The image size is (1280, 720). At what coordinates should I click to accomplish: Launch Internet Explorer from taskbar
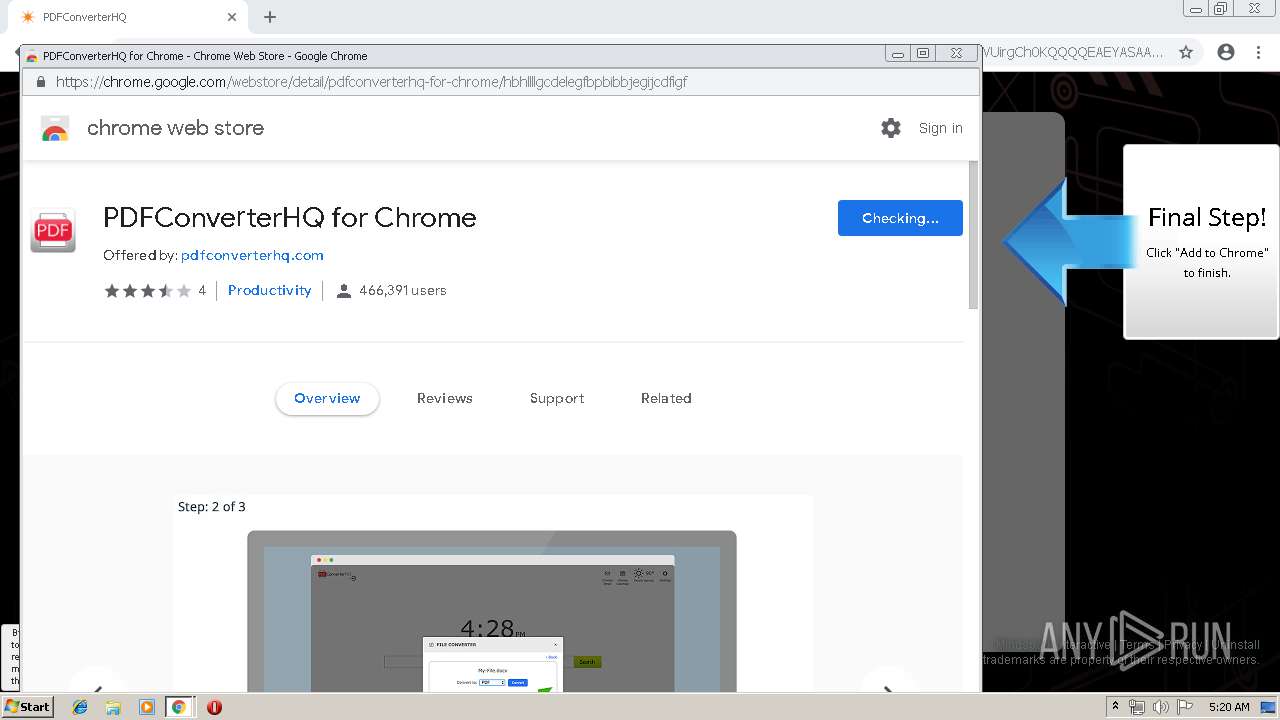[80, 707]
